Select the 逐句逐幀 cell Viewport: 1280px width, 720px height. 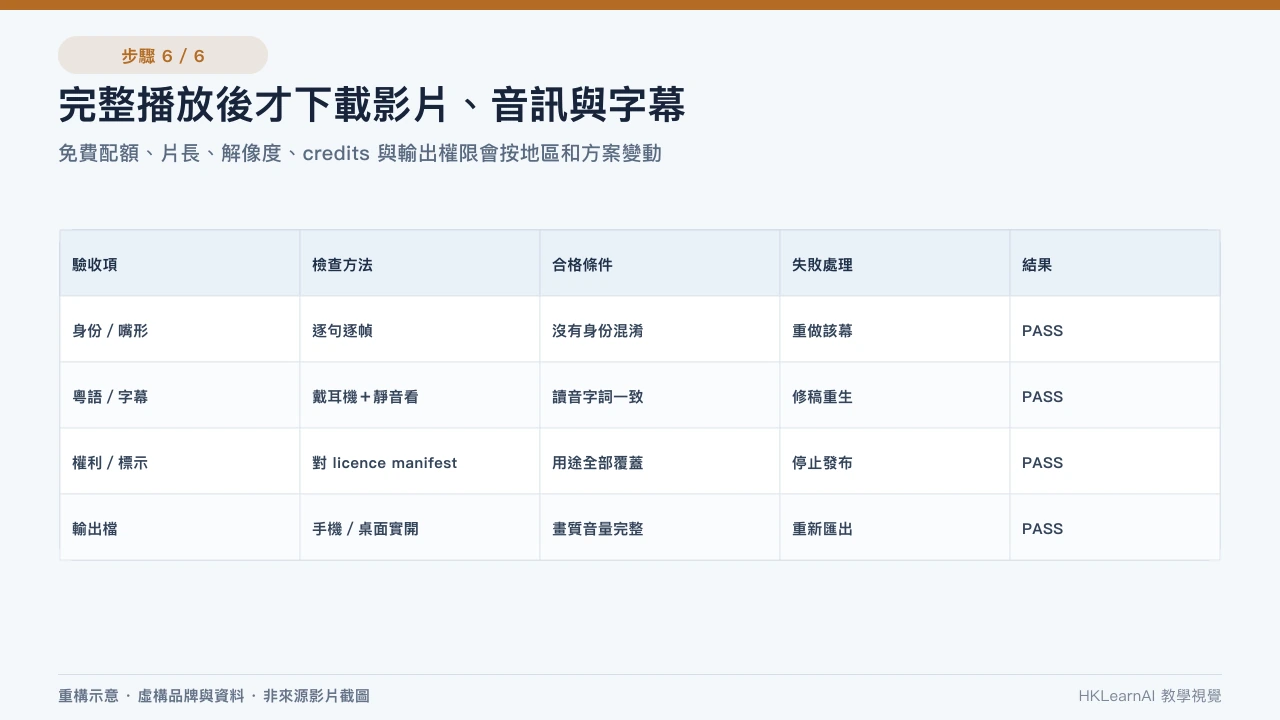click(420, 330)
